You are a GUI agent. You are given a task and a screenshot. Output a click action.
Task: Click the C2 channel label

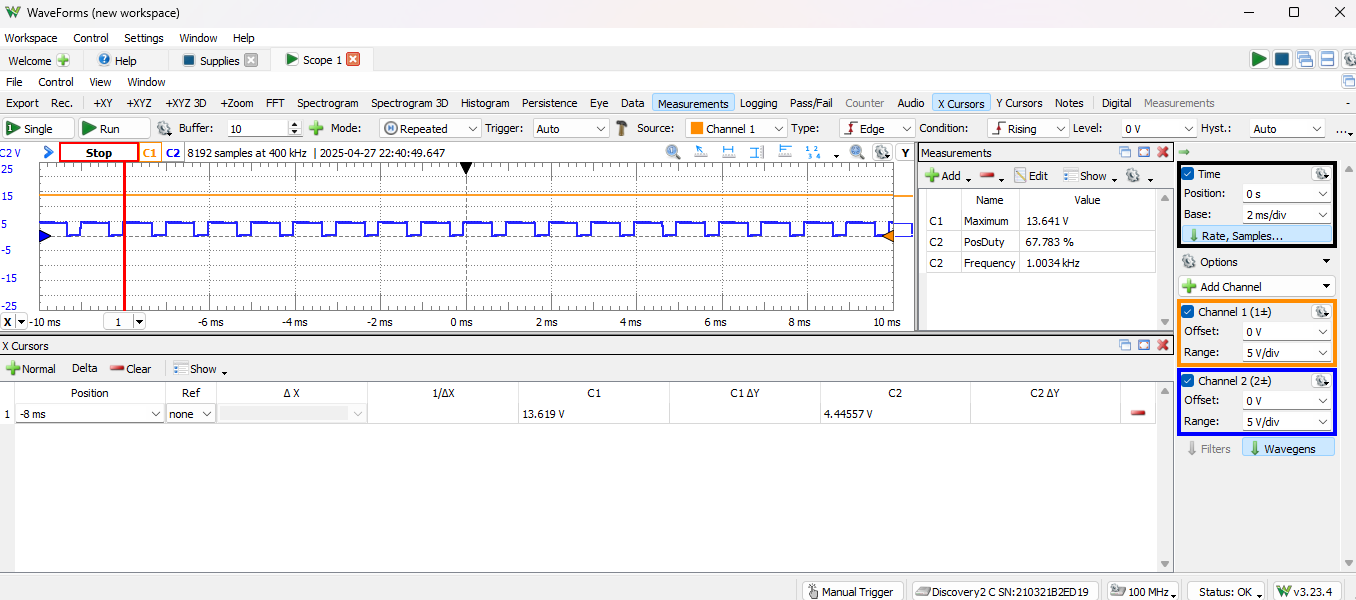click(x=173, y=153)
